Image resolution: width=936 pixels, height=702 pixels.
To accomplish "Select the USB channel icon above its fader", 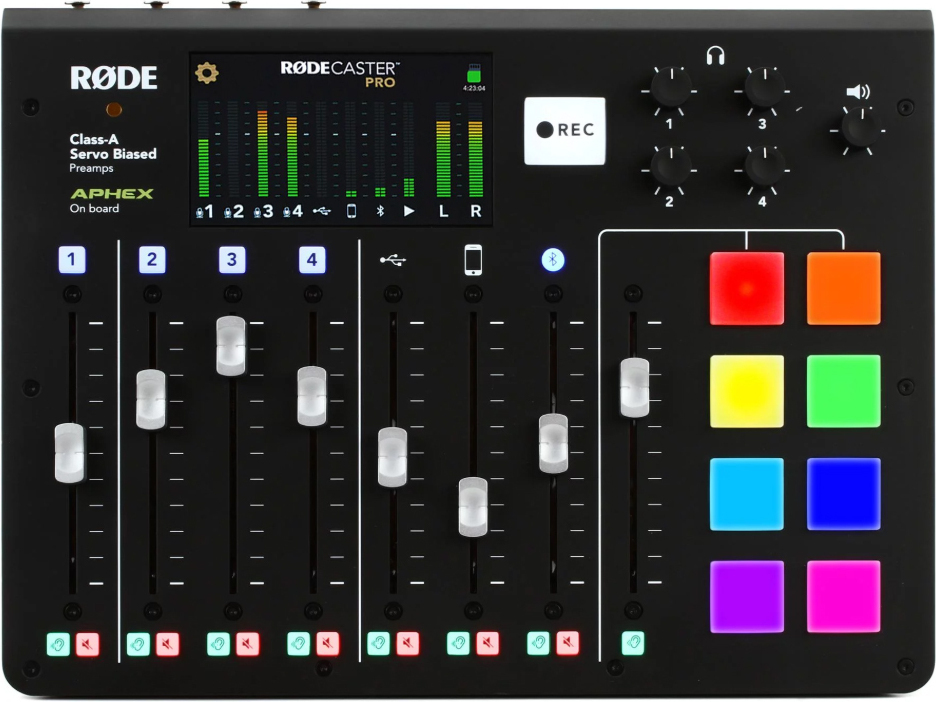I will 393,257.
